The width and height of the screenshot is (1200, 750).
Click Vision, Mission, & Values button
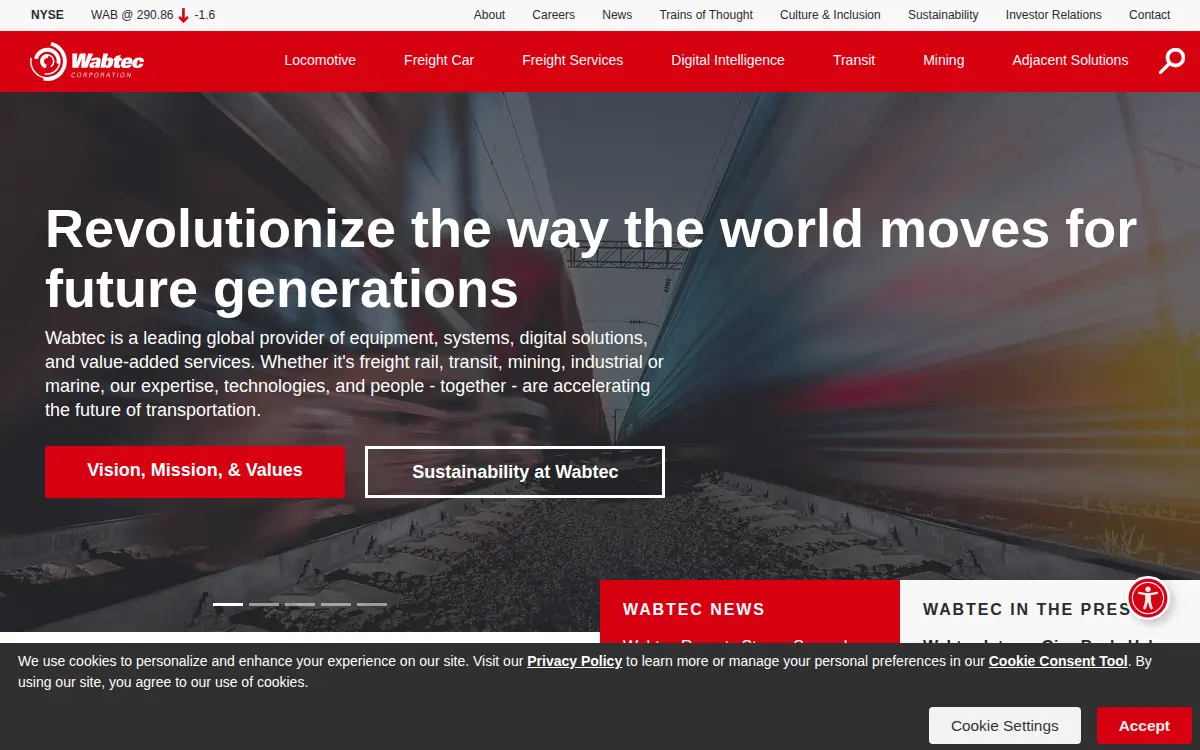(195, 471)
